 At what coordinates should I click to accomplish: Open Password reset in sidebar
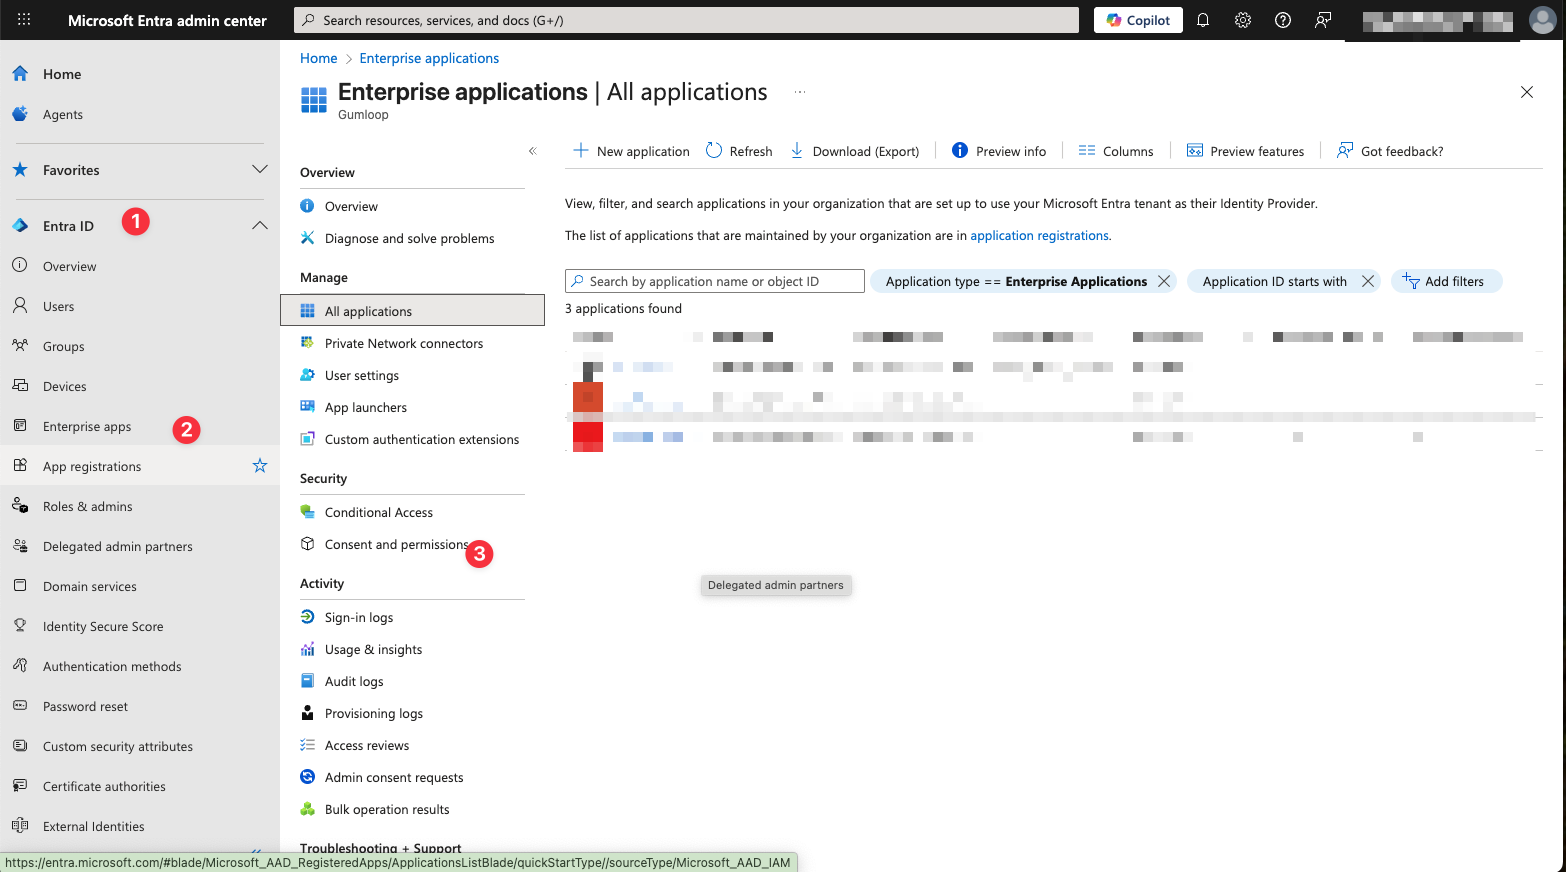[x=85, y=706]
